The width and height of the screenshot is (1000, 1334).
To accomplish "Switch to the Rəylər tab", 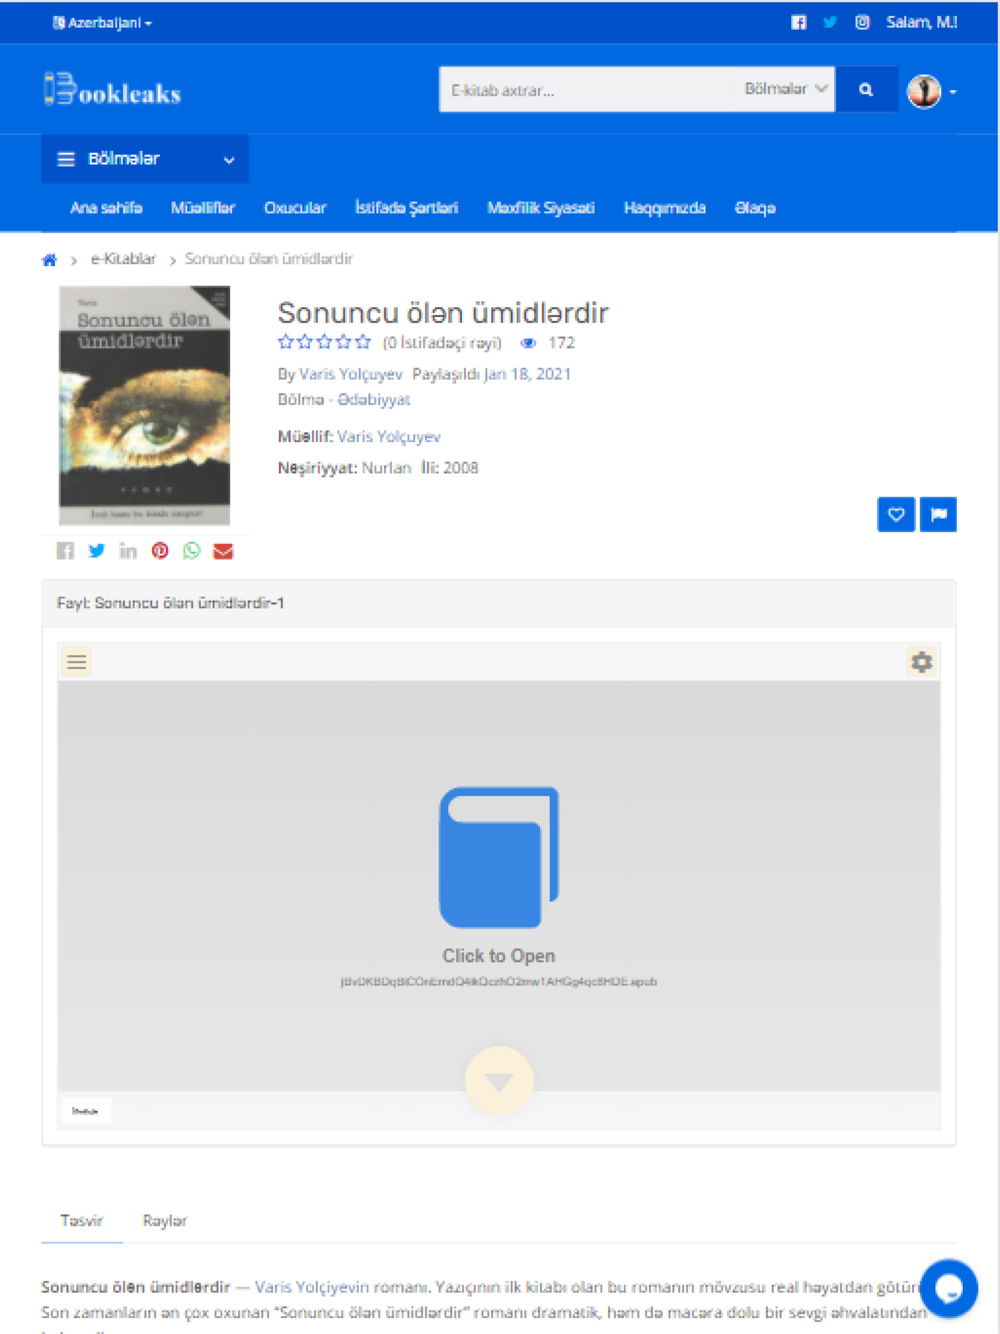I will coord(165,1221).
